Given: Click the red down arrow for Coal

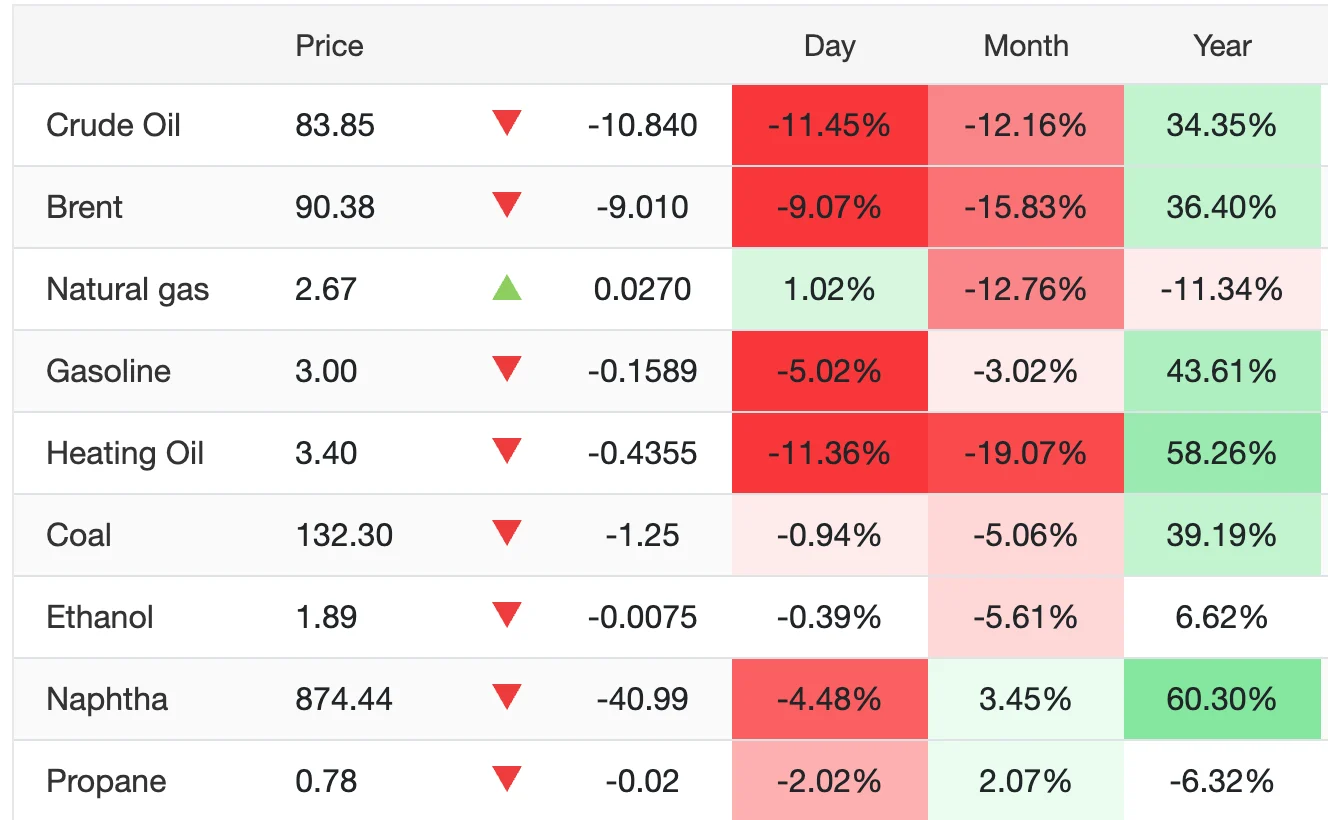Looking at the screenshot, I should tap(507, 534).
